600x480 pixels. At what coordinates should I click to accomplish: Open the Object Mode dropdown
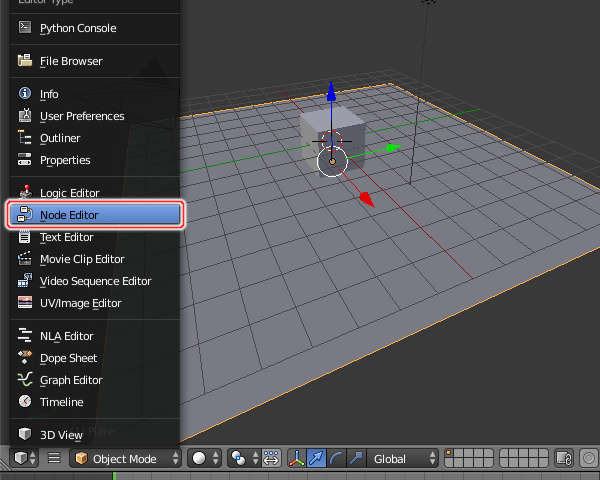(x=126, y=459)
